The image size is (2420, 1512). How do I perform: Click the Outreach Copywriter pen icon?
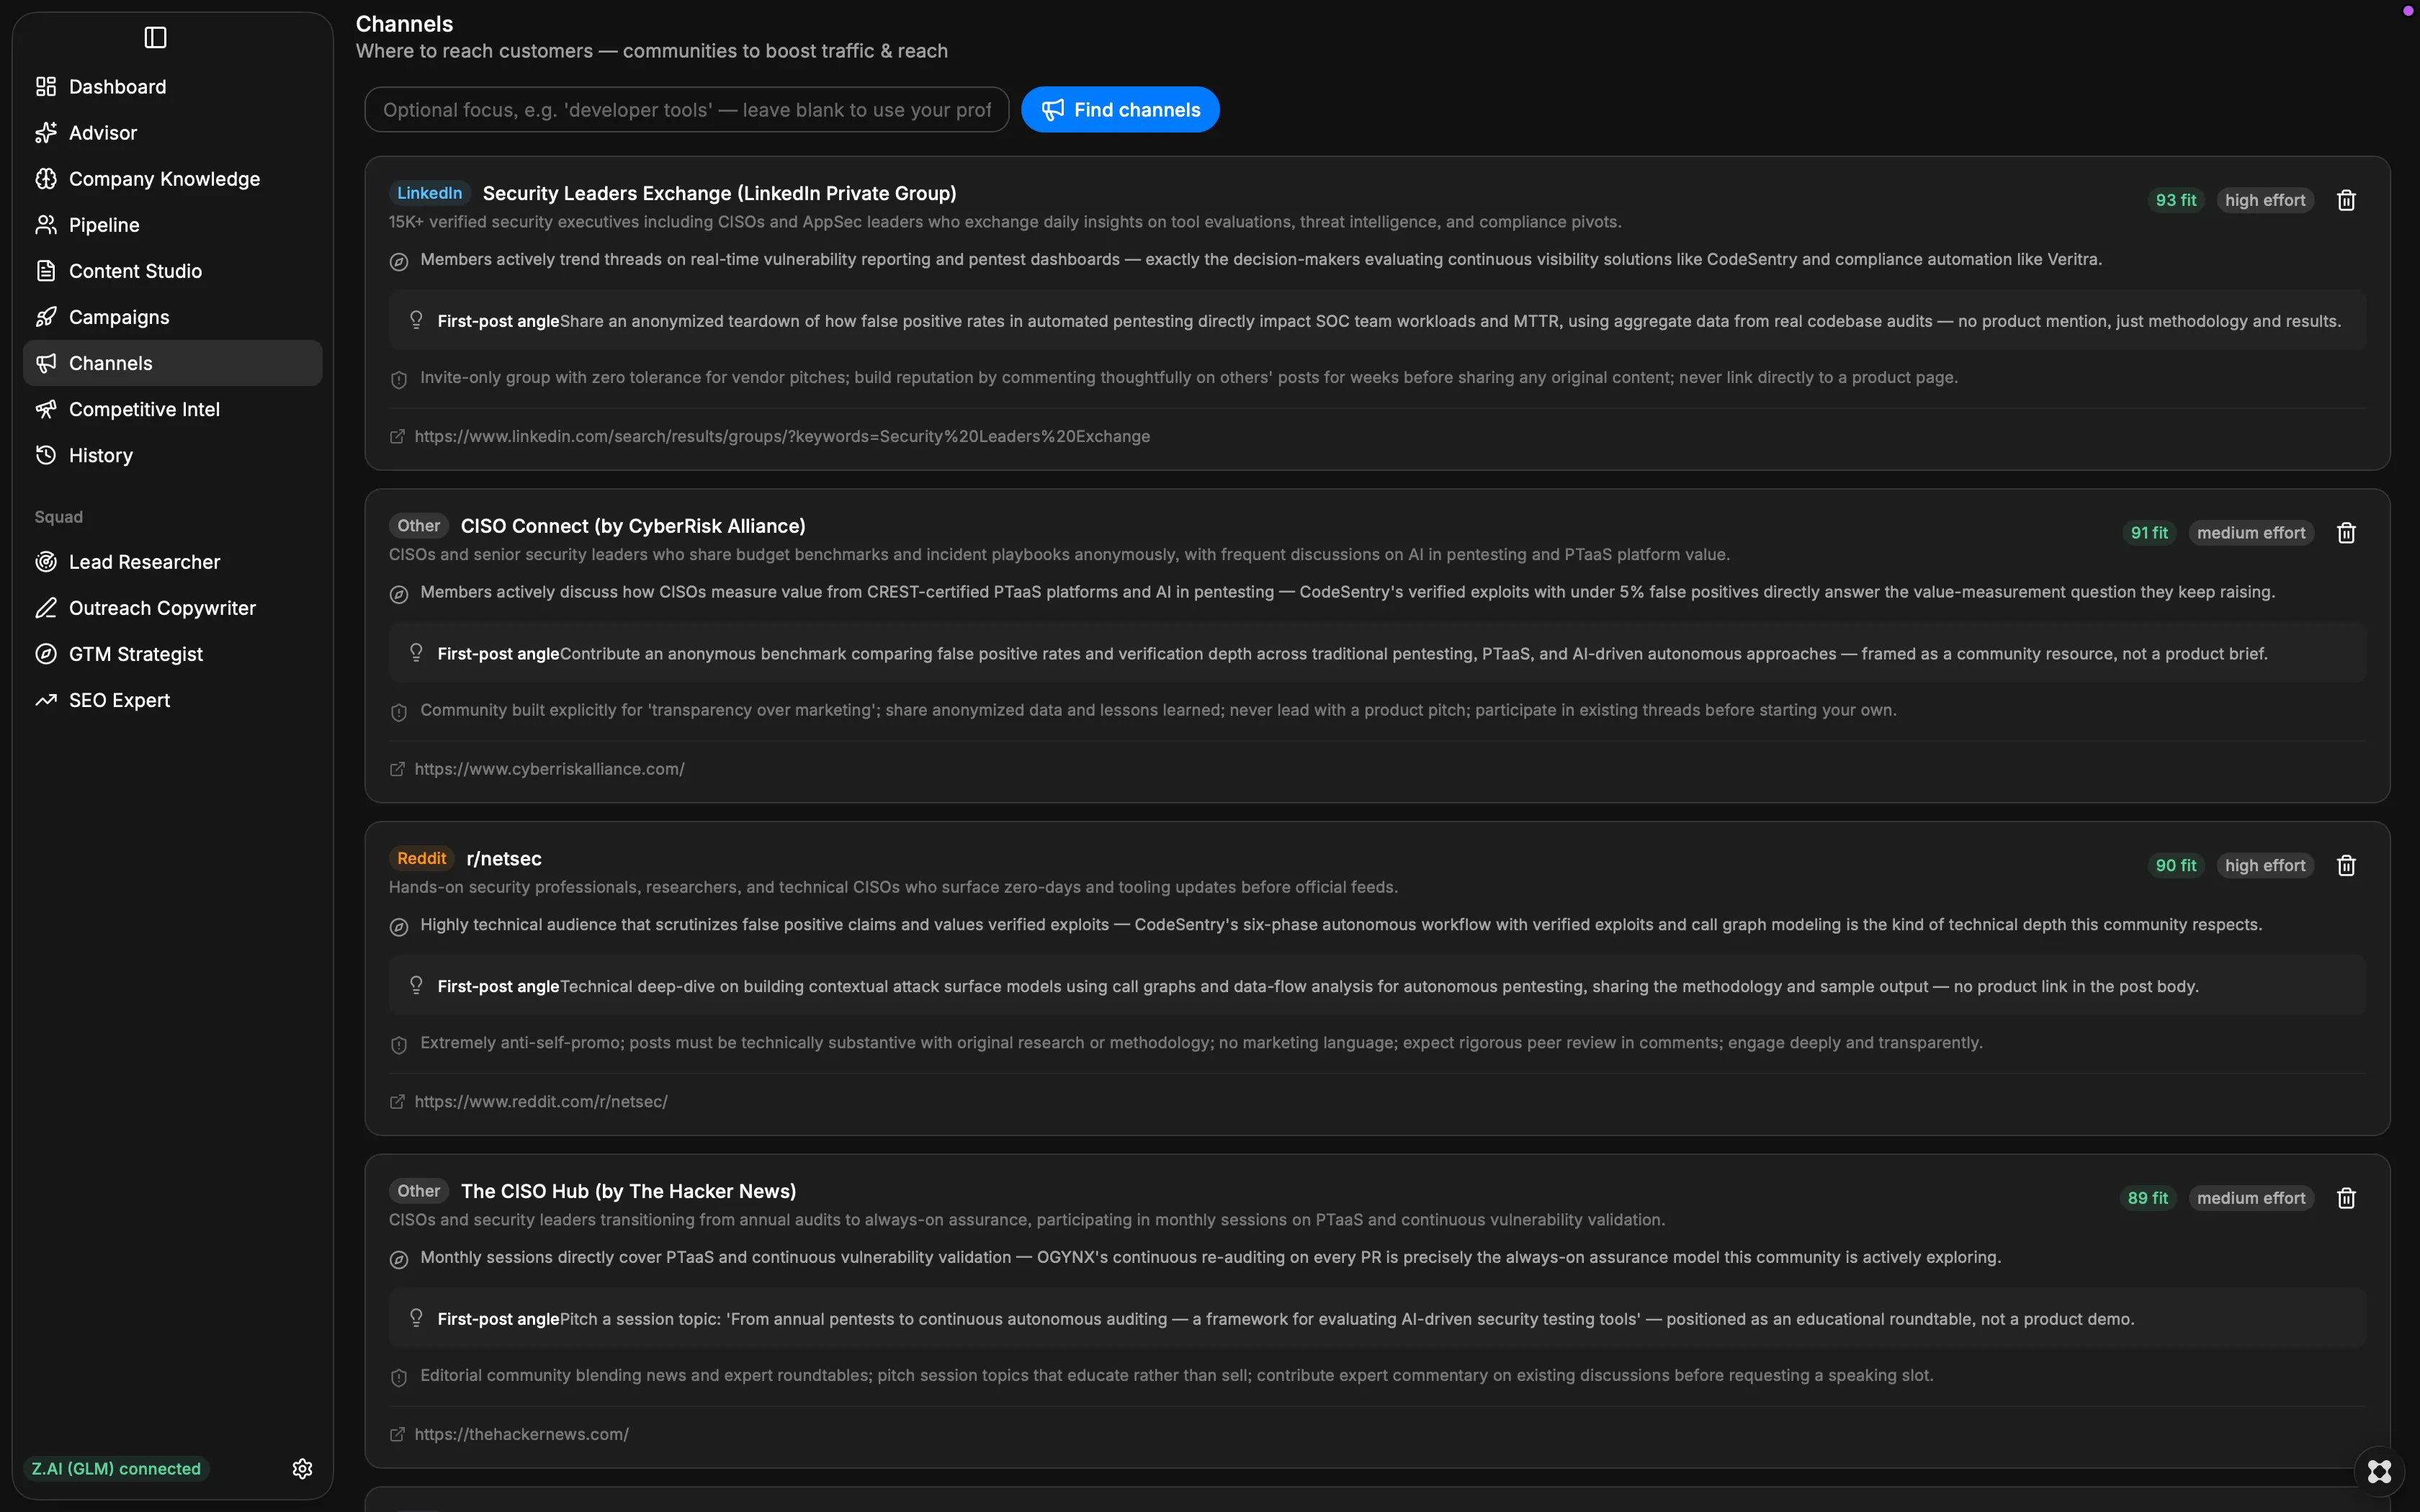[x=46, y=608]
